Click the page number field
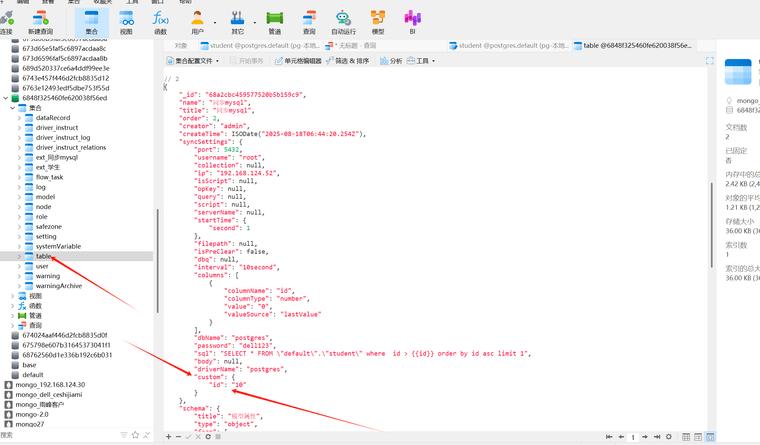This screenshot has height=445, width=760. (633, 437)
